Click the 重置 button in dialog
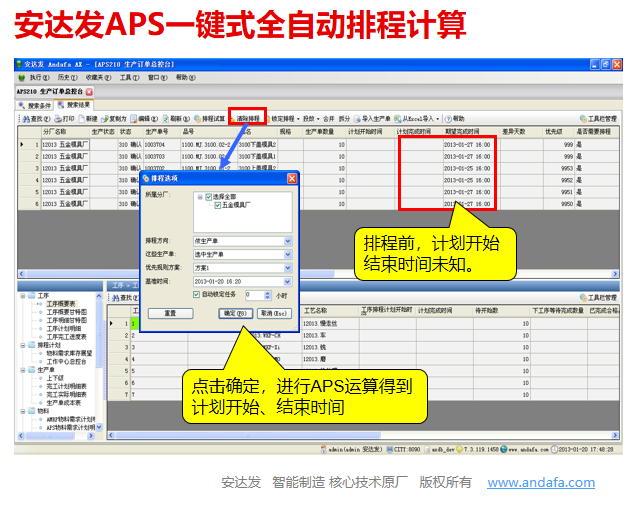 170,313
